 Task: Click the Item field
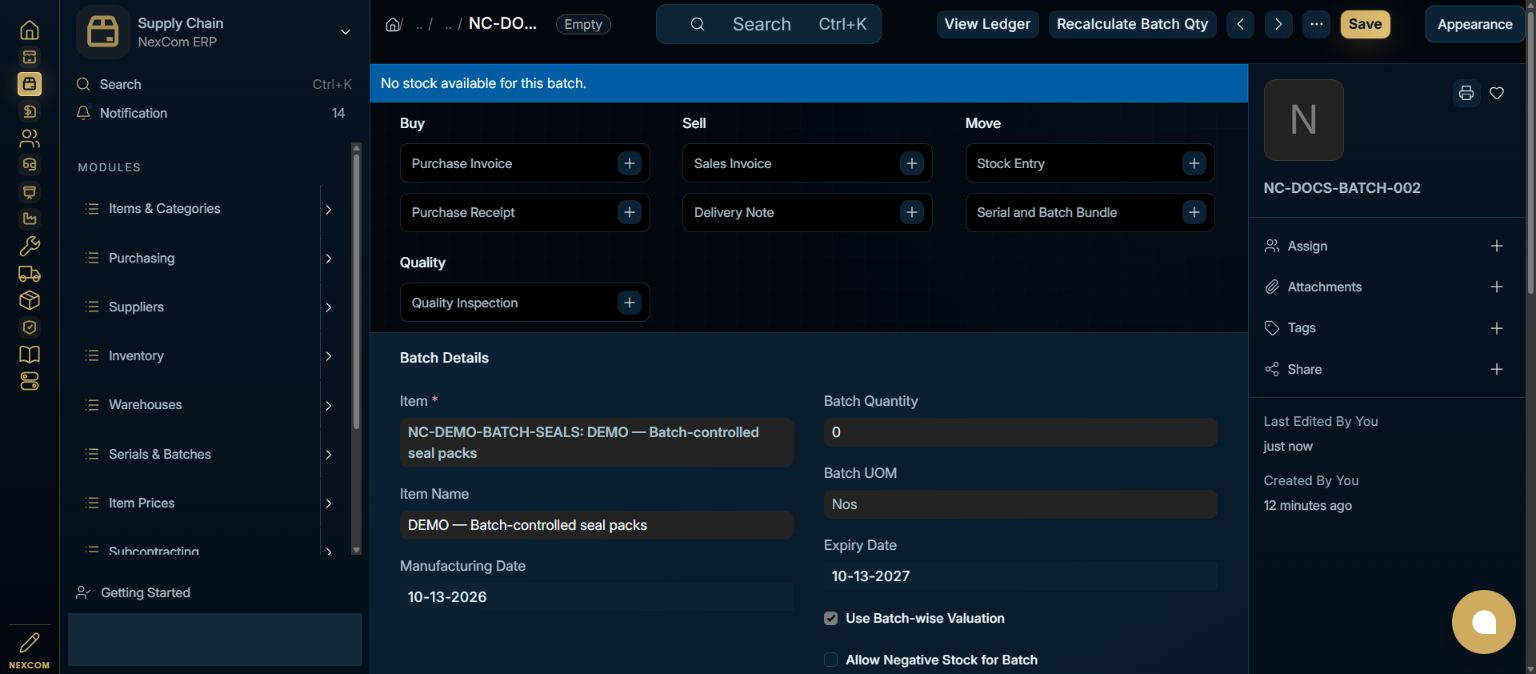click(596, 442)
